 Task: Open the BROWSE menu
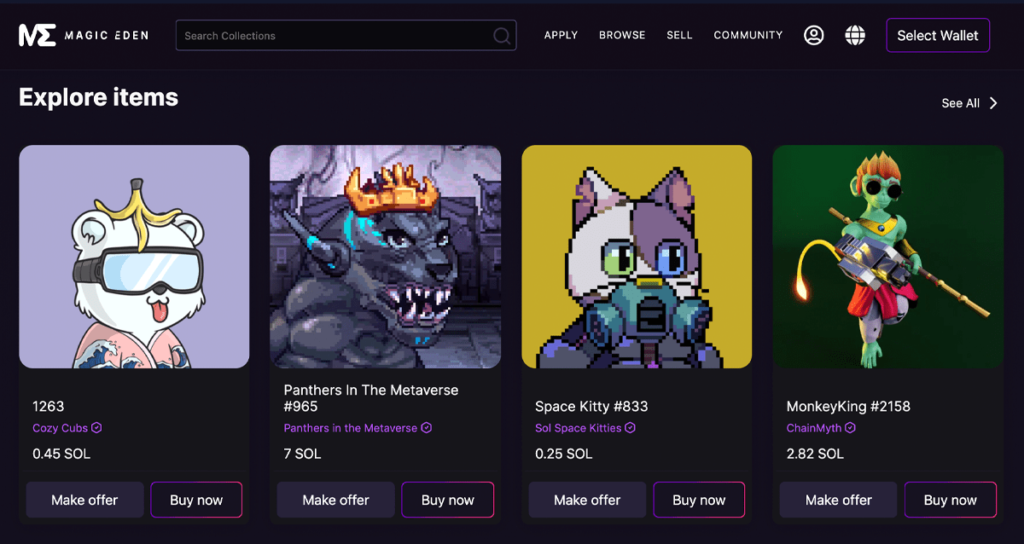point(622,35)
